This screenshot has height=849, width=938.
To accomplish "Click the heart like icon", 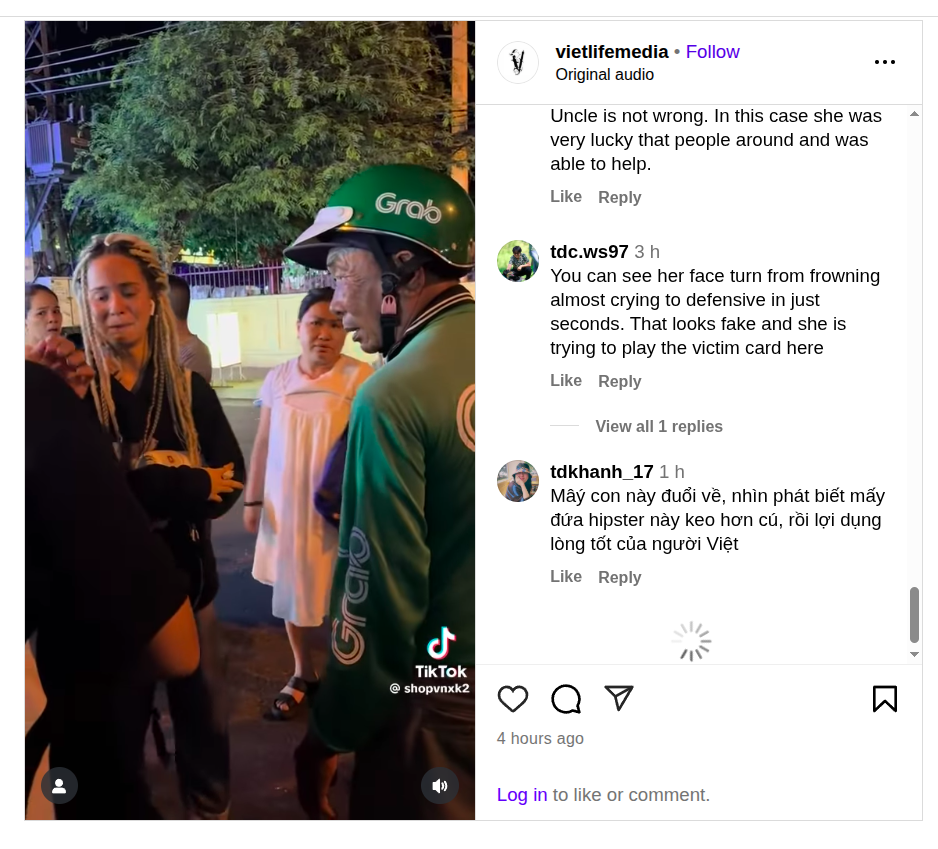I will click(x=513, y=698).
